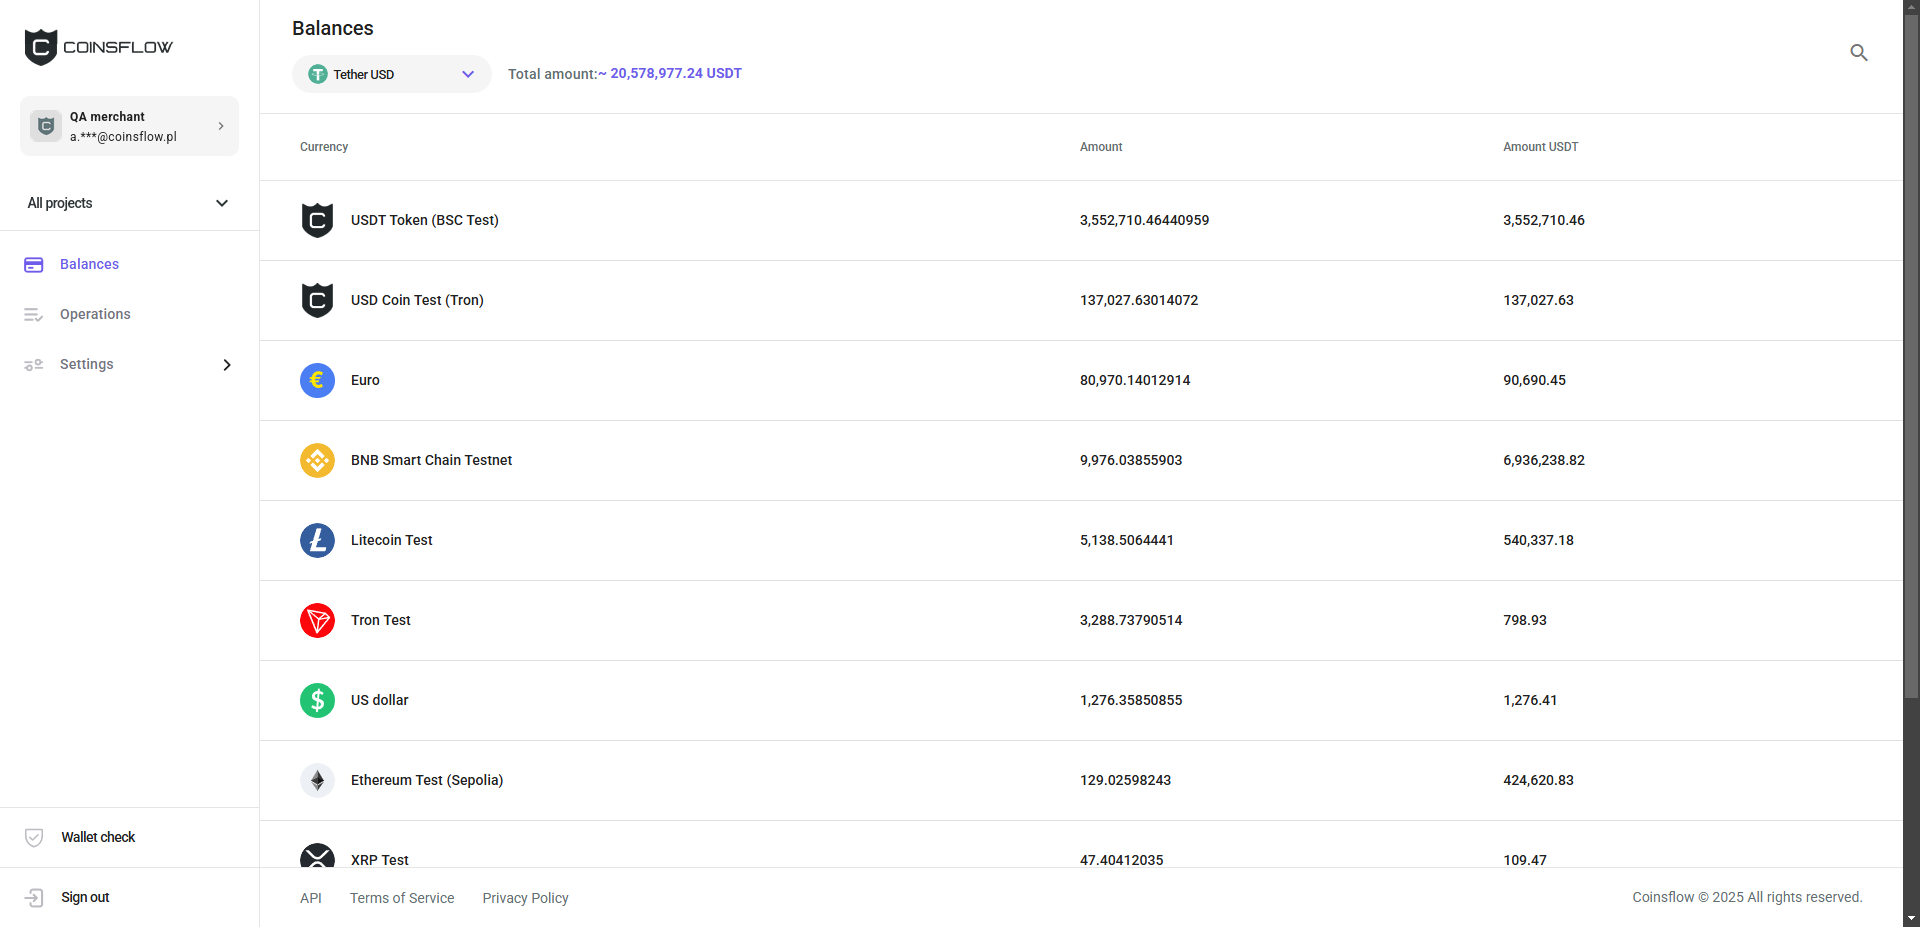1920x927 pixels.
Task: Expand the All projects dropdown
Action: [x=128, y=203]
